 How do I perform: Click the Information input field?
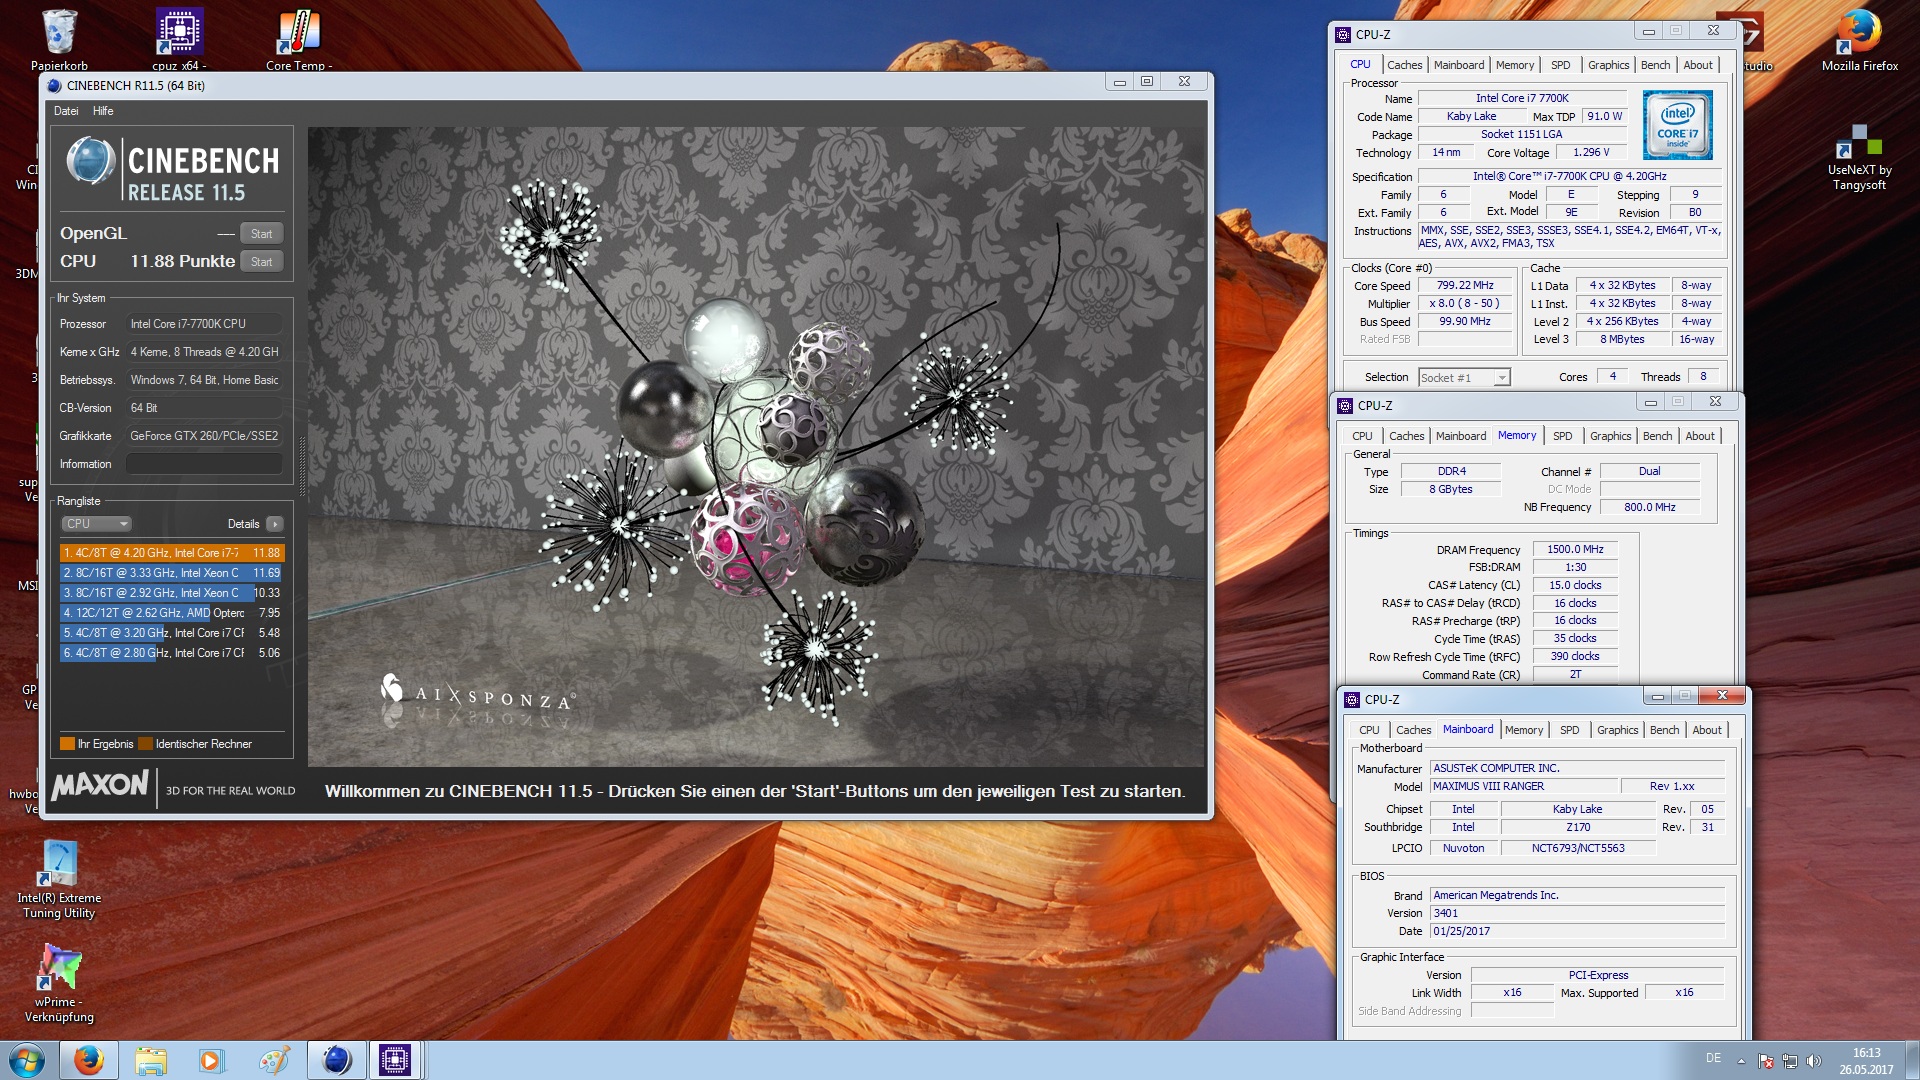pos(204,464)
